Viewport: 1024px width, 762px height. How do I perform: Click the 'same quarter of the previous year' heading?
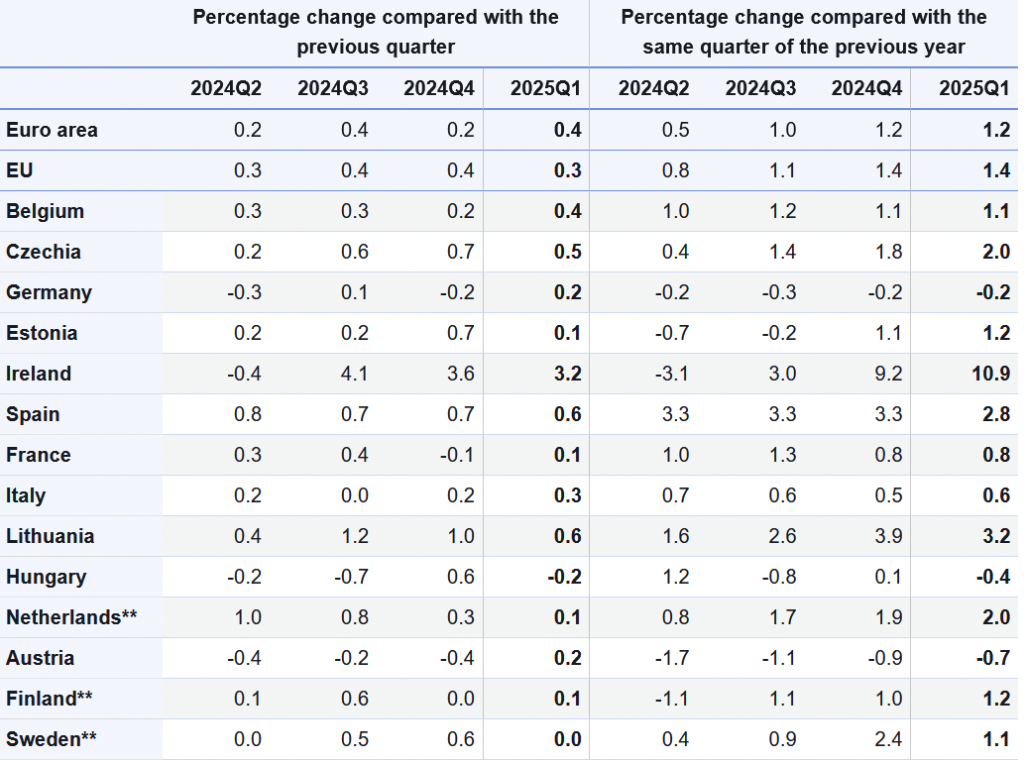(803, 32)
